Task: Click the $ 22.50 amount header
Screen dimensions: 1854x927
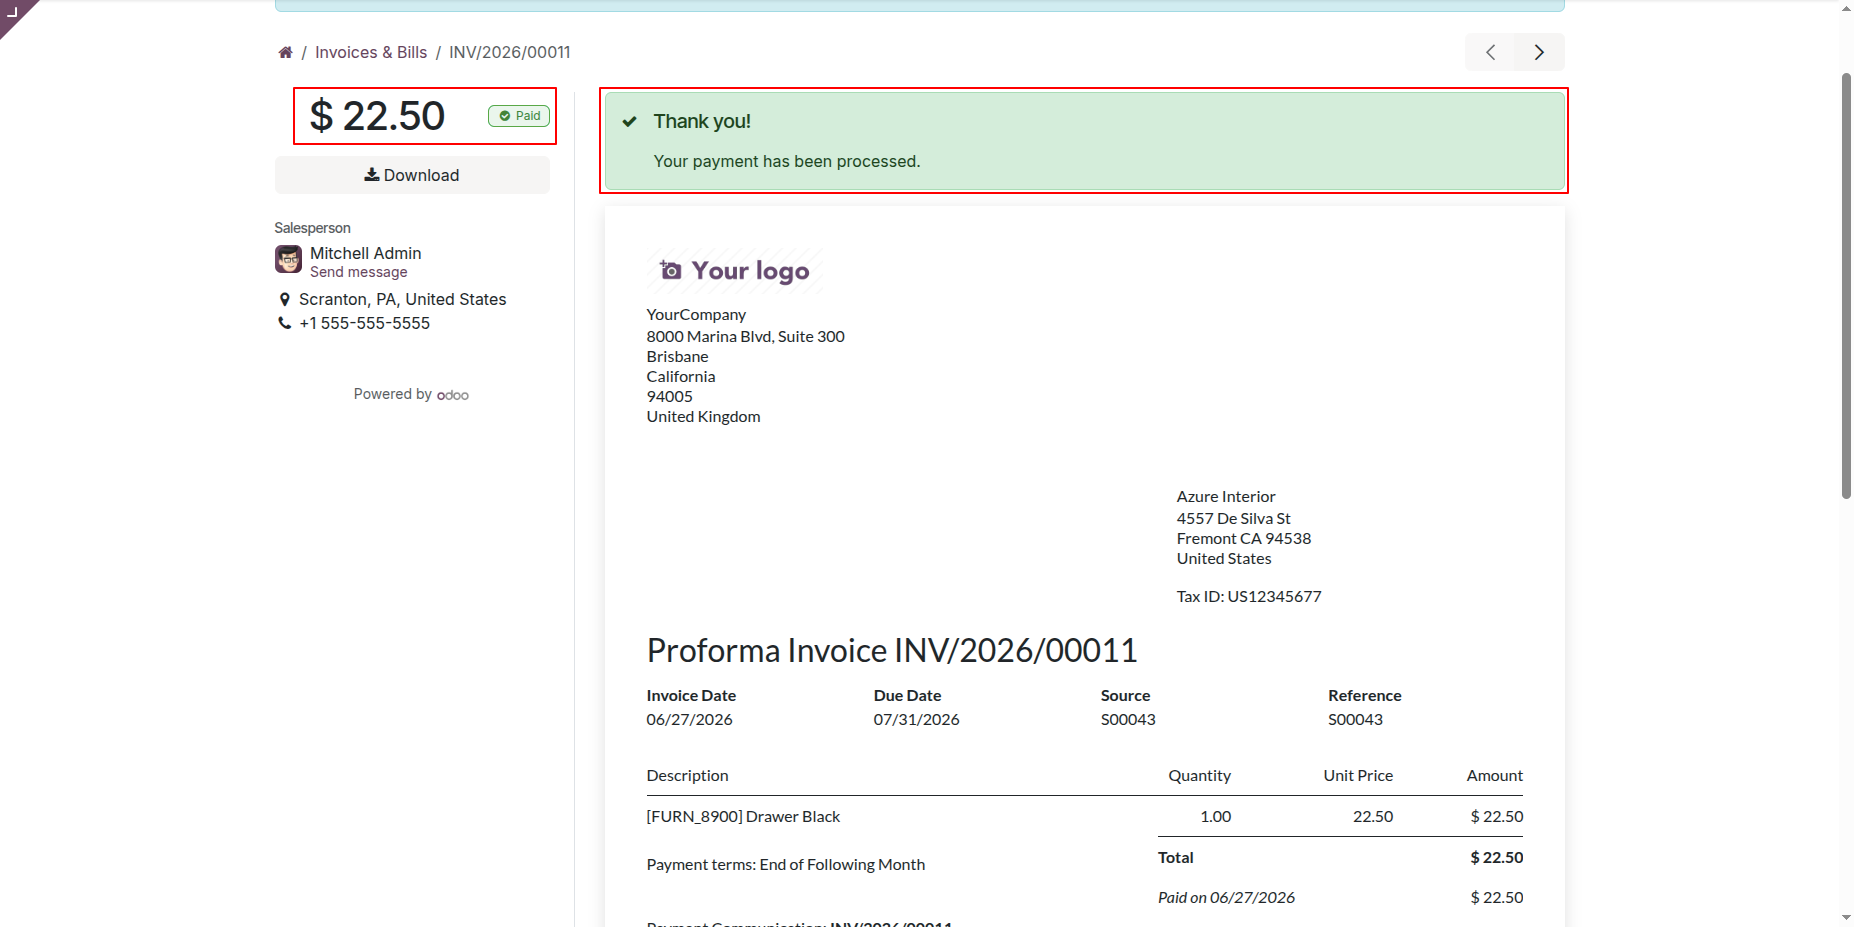Action: [377, 116]
